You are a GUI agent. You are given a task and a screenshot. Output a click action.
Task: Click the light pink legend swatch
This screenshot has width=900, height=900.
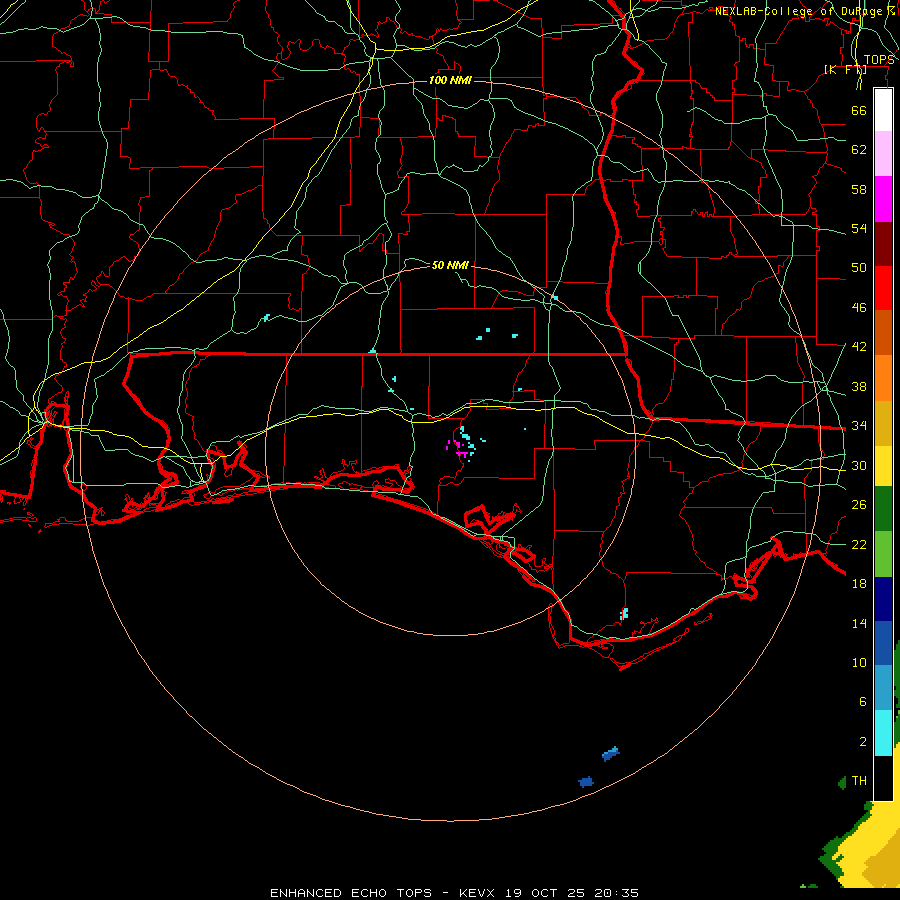(883, 154)
